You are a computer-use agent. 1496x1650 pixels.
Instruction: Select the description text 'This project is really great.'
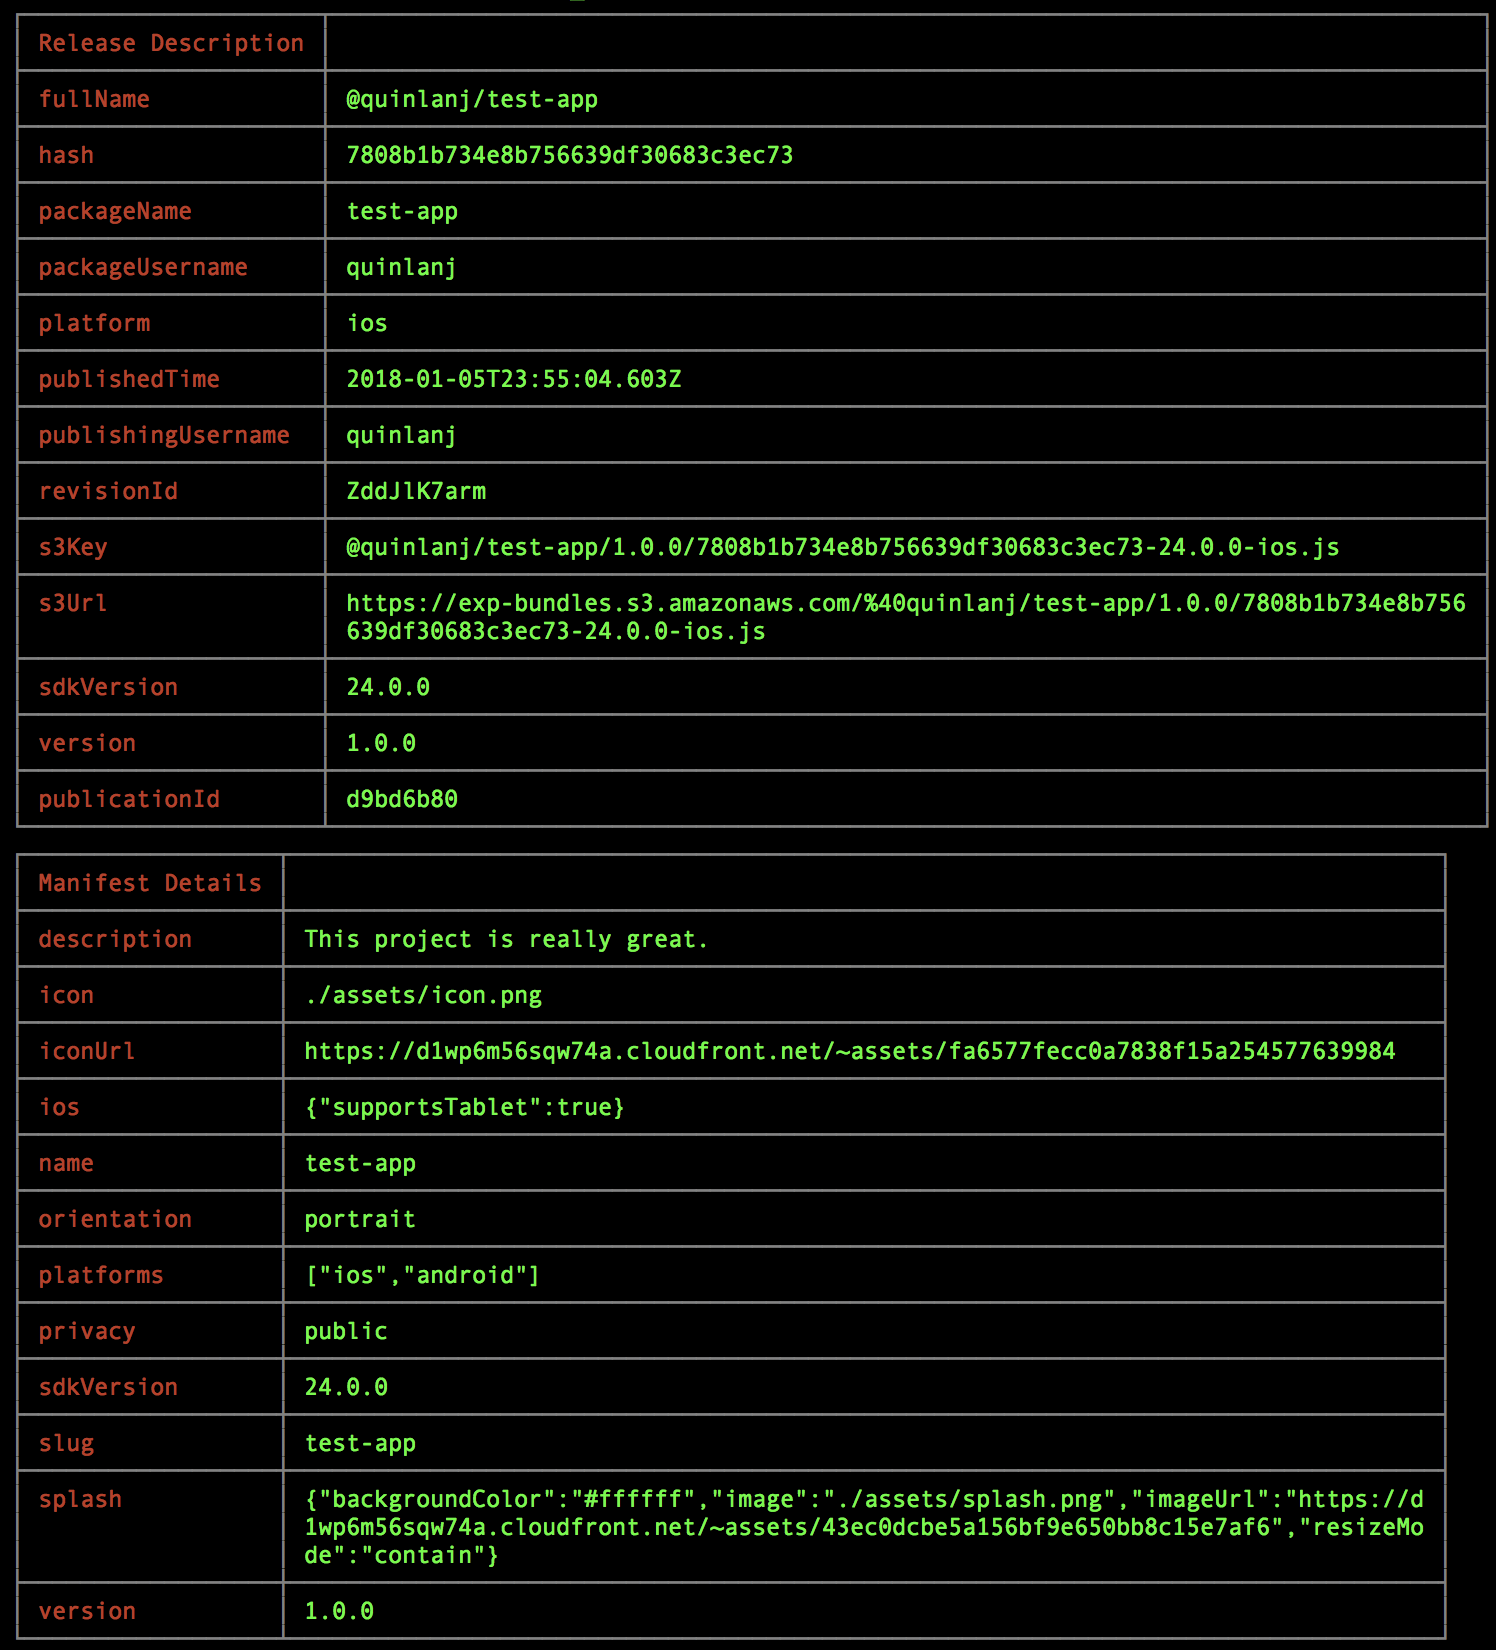[506, 939]
